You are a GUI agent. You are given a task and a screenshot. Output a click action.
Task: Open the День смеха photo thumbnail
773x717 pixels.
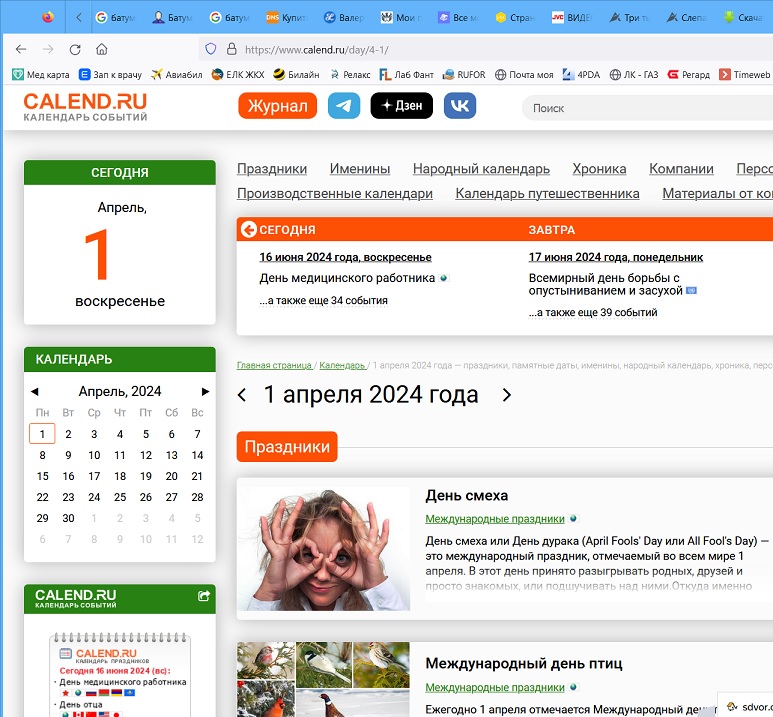323,549
